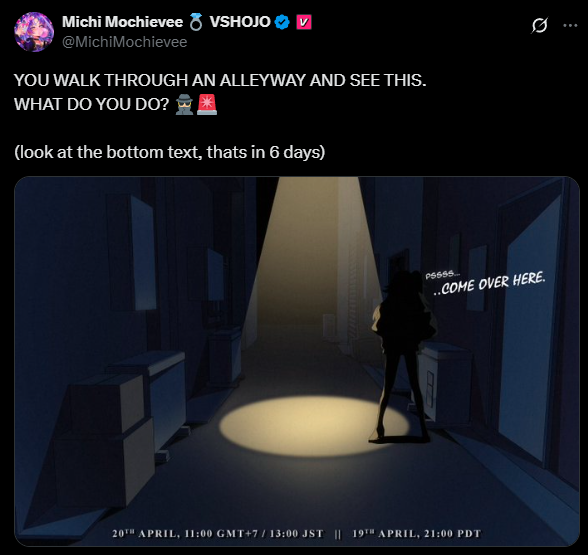Open the Michi Mochievee display name link

coord(122,22)
